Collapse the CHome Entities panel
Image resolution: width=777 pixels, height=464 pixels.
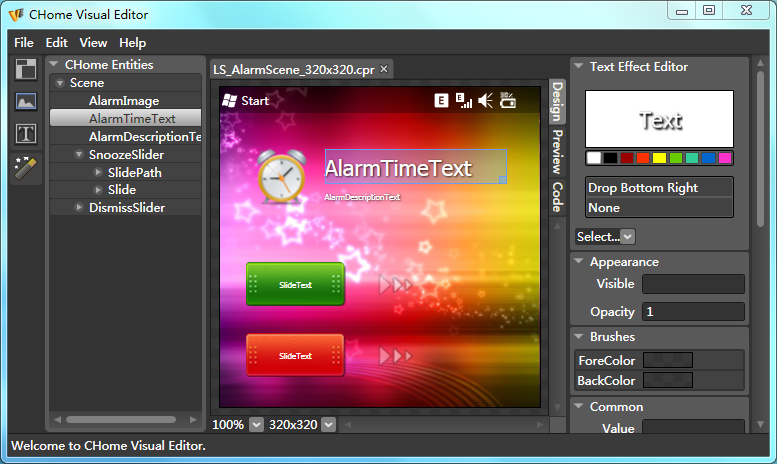coord(54,64)
